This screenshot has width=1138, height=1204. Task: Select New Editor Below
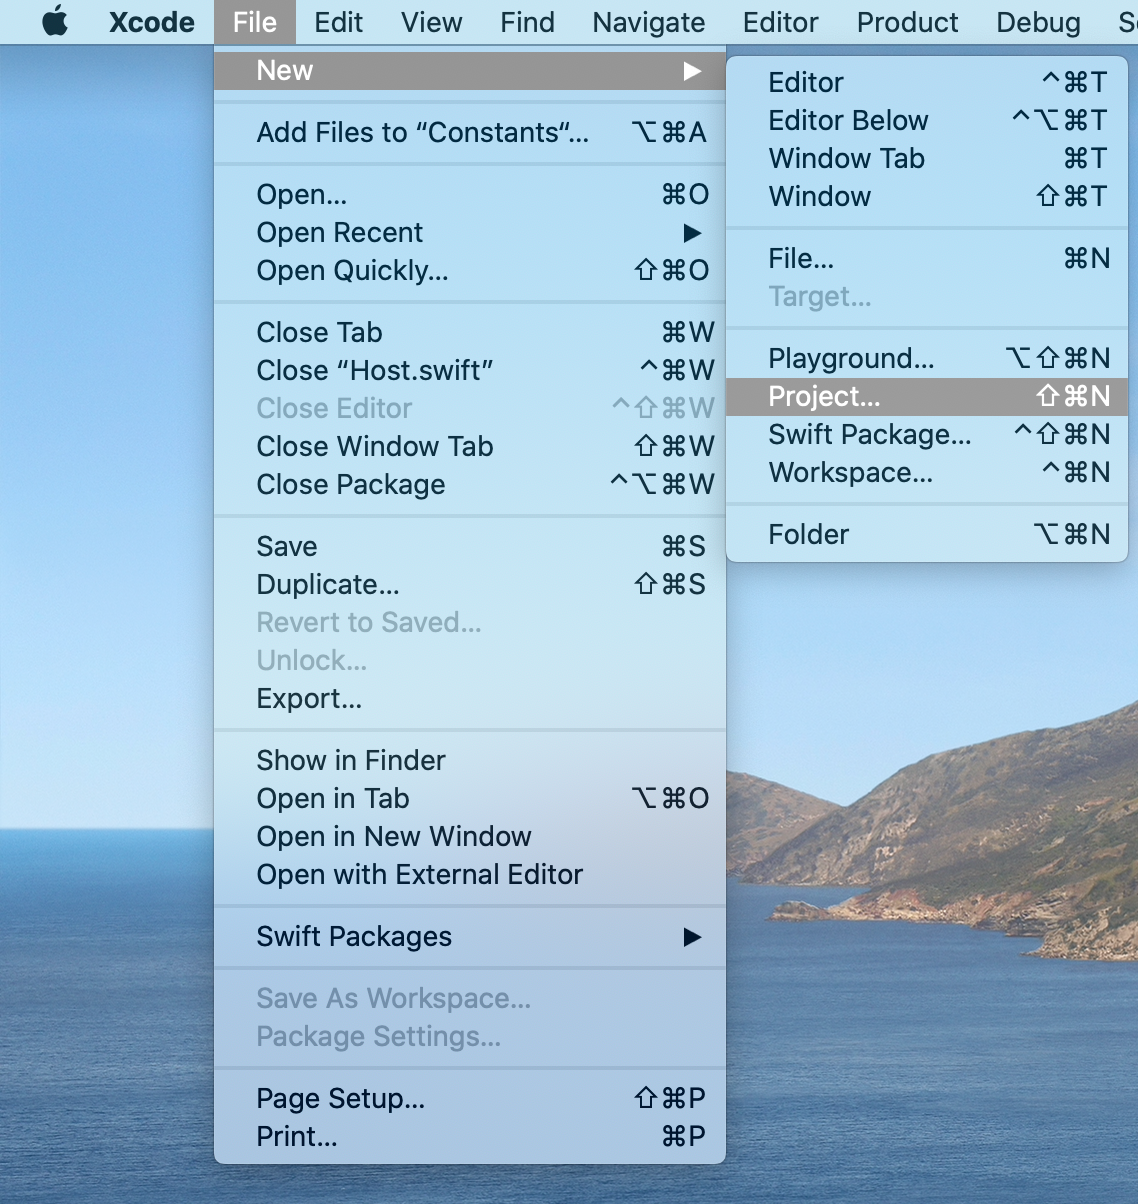click(927, 121)
